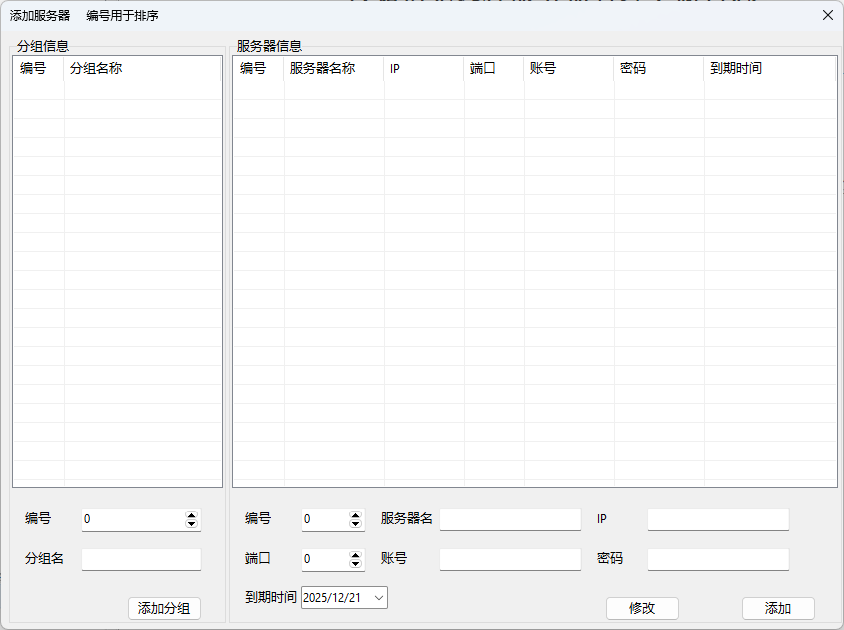This screenshot has height=630, width=844.
Task: Increase the server 编号 spinner value
Action: 355,515
